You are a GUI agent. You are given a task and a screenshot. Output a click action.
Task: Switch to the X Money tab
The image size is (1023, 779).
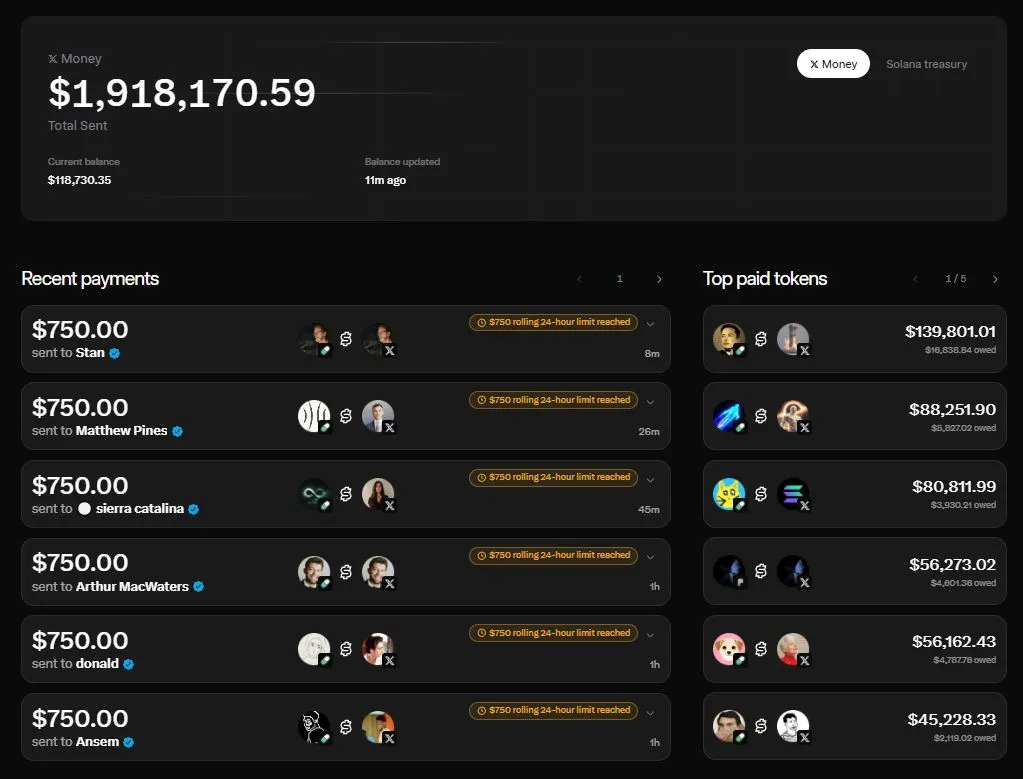[833, 64]
